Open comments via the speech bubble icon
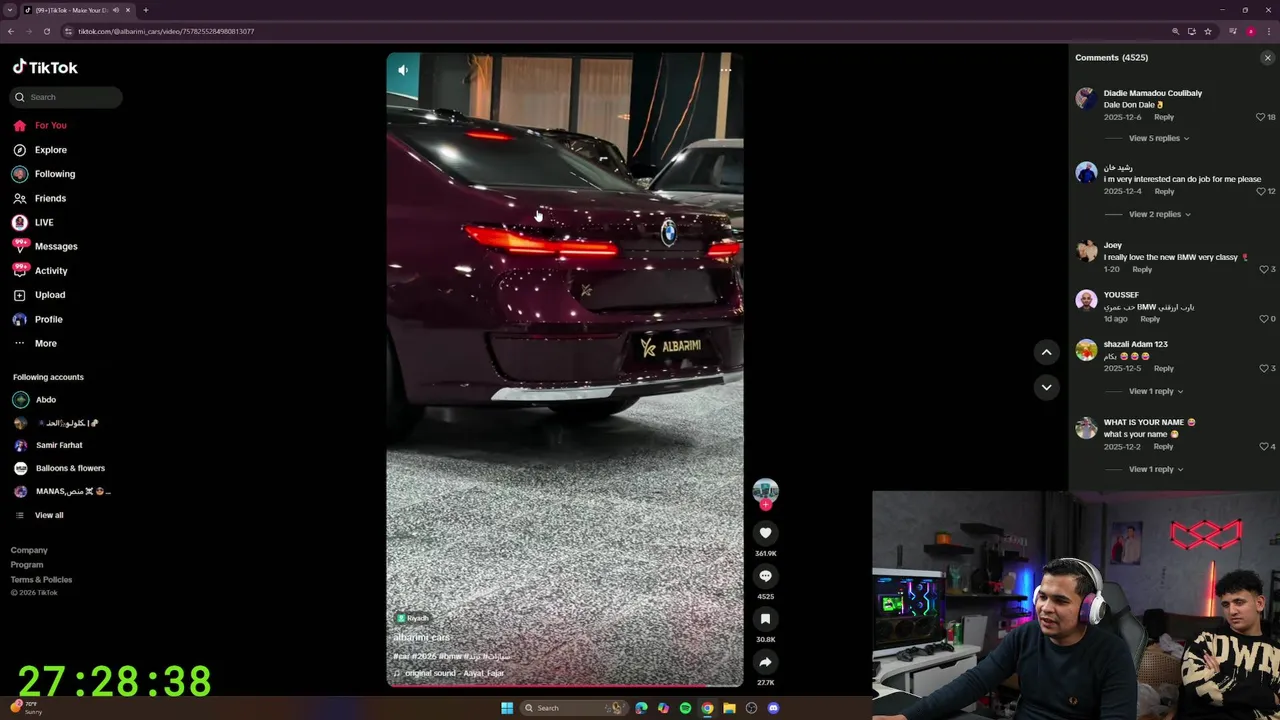The width and height of the screenshot is (1280, 720). [x=765, y=576]
